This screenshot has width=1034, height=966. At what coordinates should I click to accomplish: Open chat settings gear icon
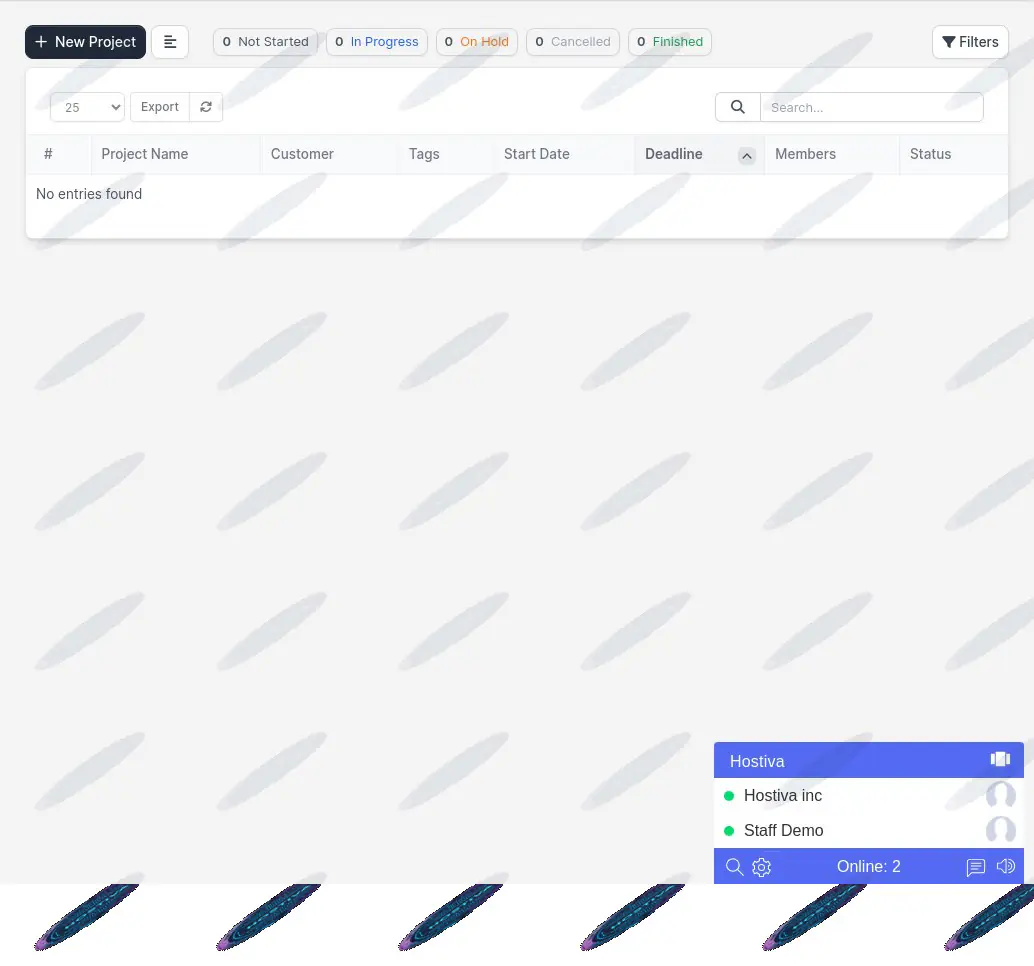click(x=762, y=867)
